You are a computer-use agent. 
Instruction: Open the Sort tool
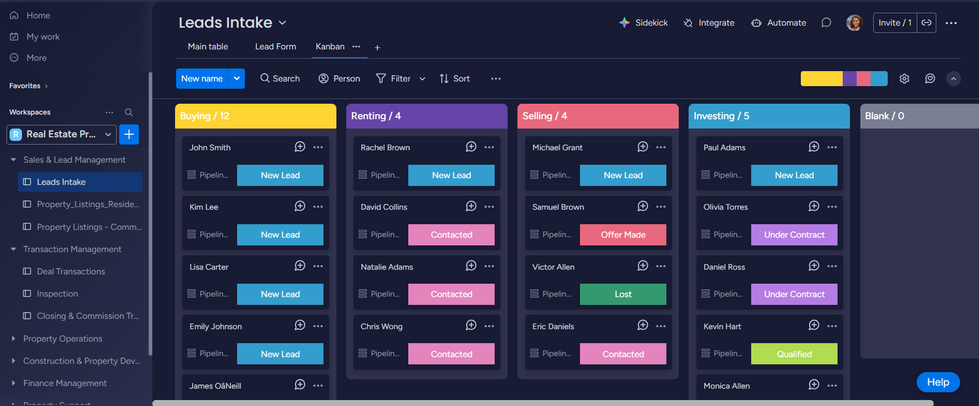(x=455, y=79)
